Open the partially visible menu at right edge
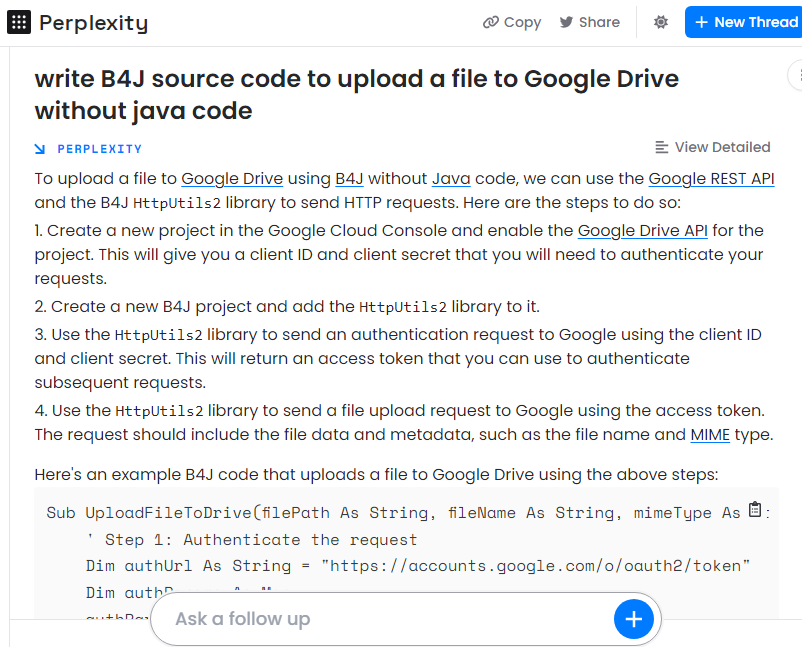 796,75
